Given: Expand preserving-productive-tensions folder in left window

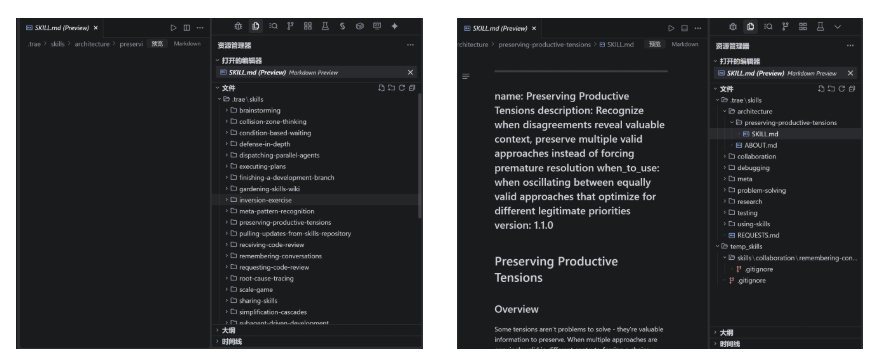Looking at the screenshot, I should click(315, 222).
